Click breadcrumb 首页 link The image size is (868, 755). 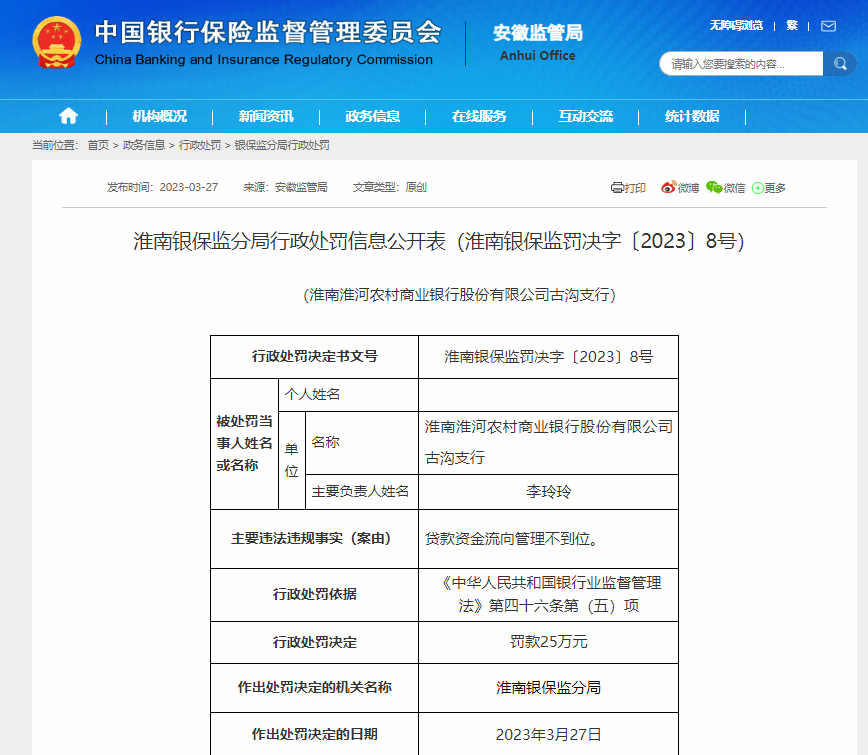click(x=99, y=145)
